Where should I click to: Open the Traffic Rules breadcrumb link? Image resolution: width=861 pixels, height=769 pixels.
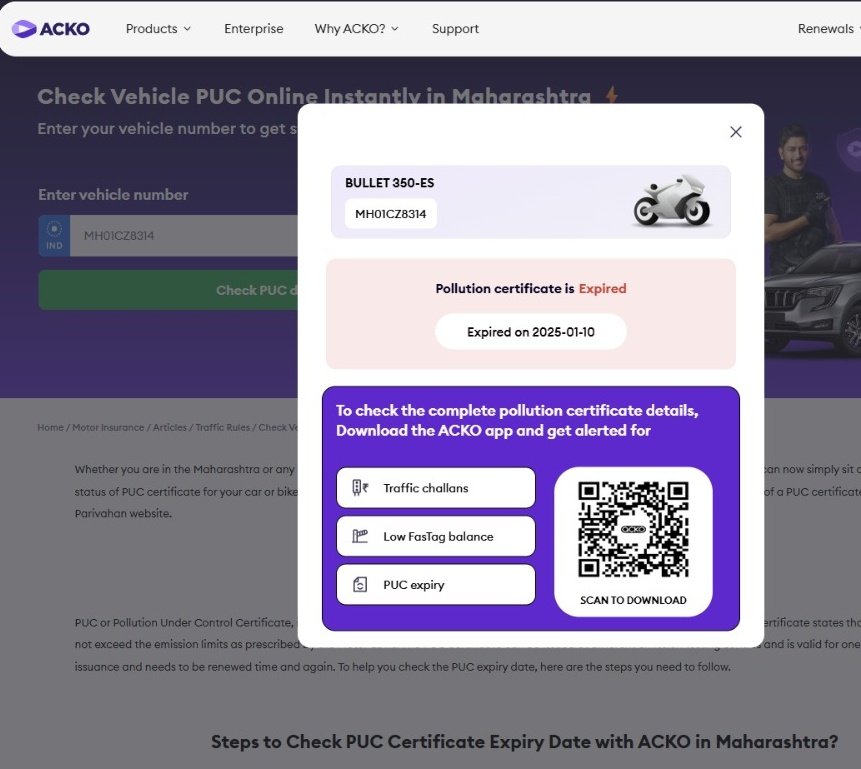coord(222,427)
